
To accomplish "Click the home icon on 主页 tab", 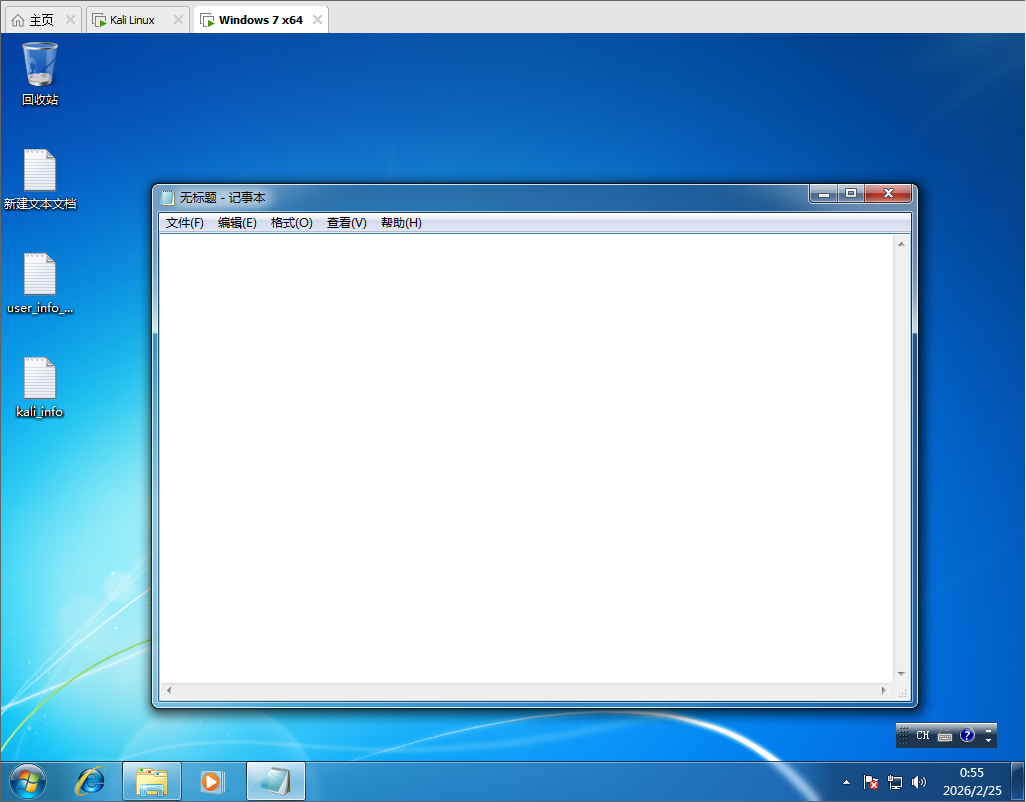I will (x=18, y=20).
